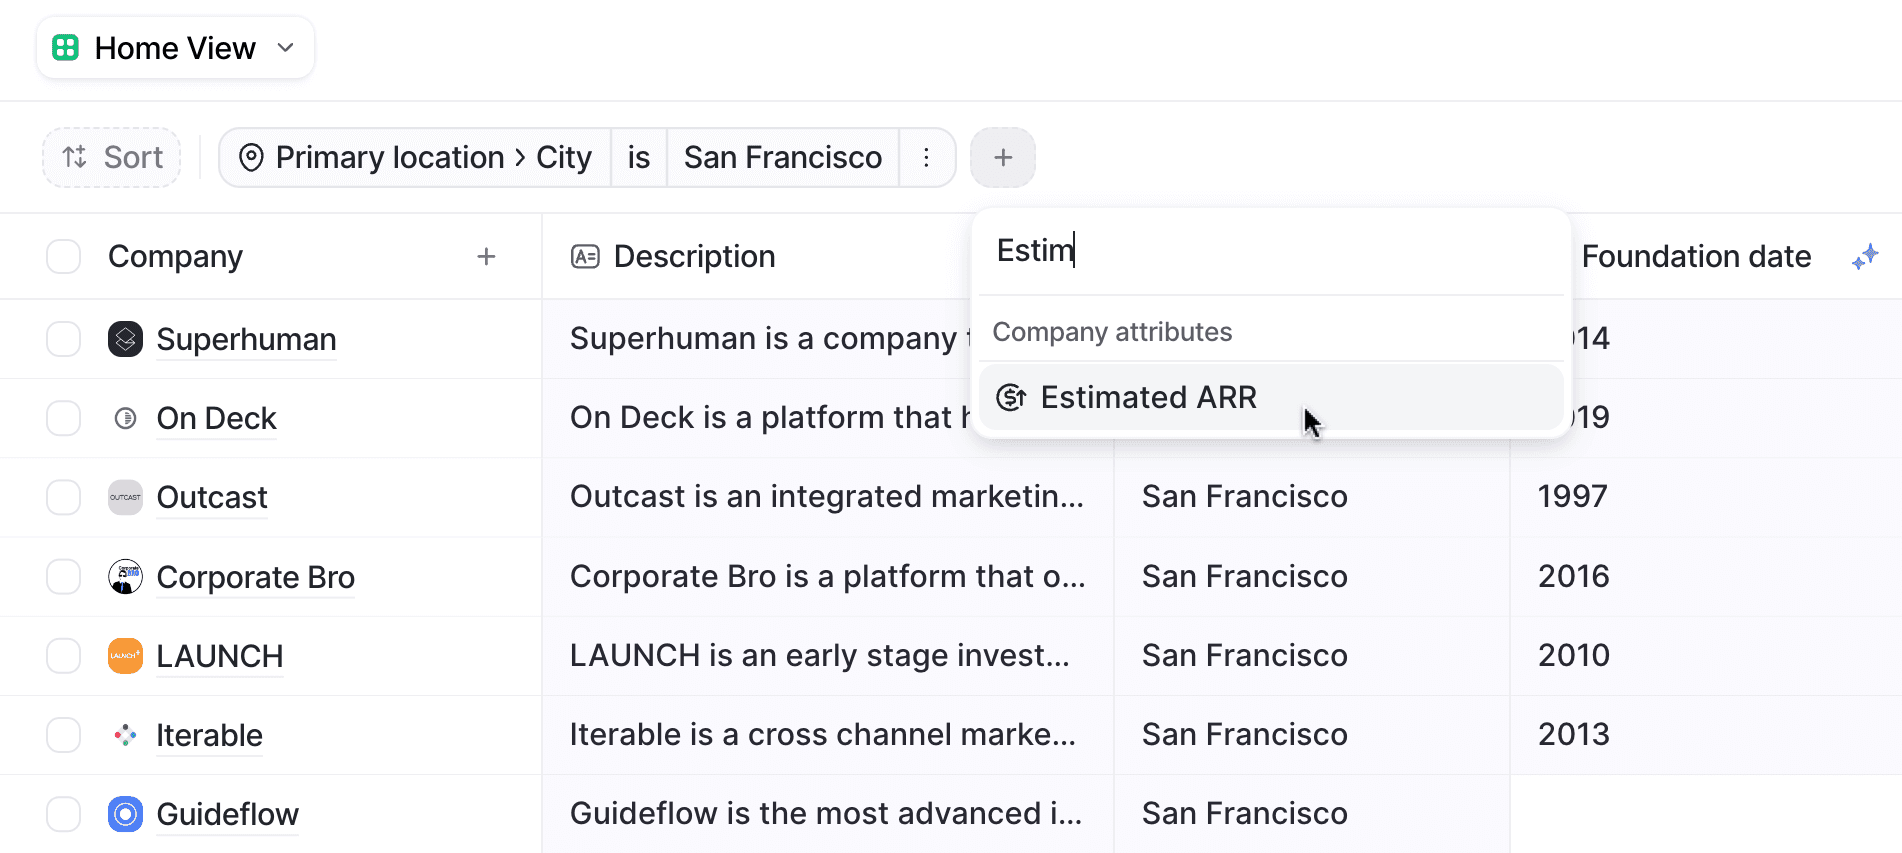Check the Outcast row checkbox
Screen dimensions: 1902x853
pos(64,497)
